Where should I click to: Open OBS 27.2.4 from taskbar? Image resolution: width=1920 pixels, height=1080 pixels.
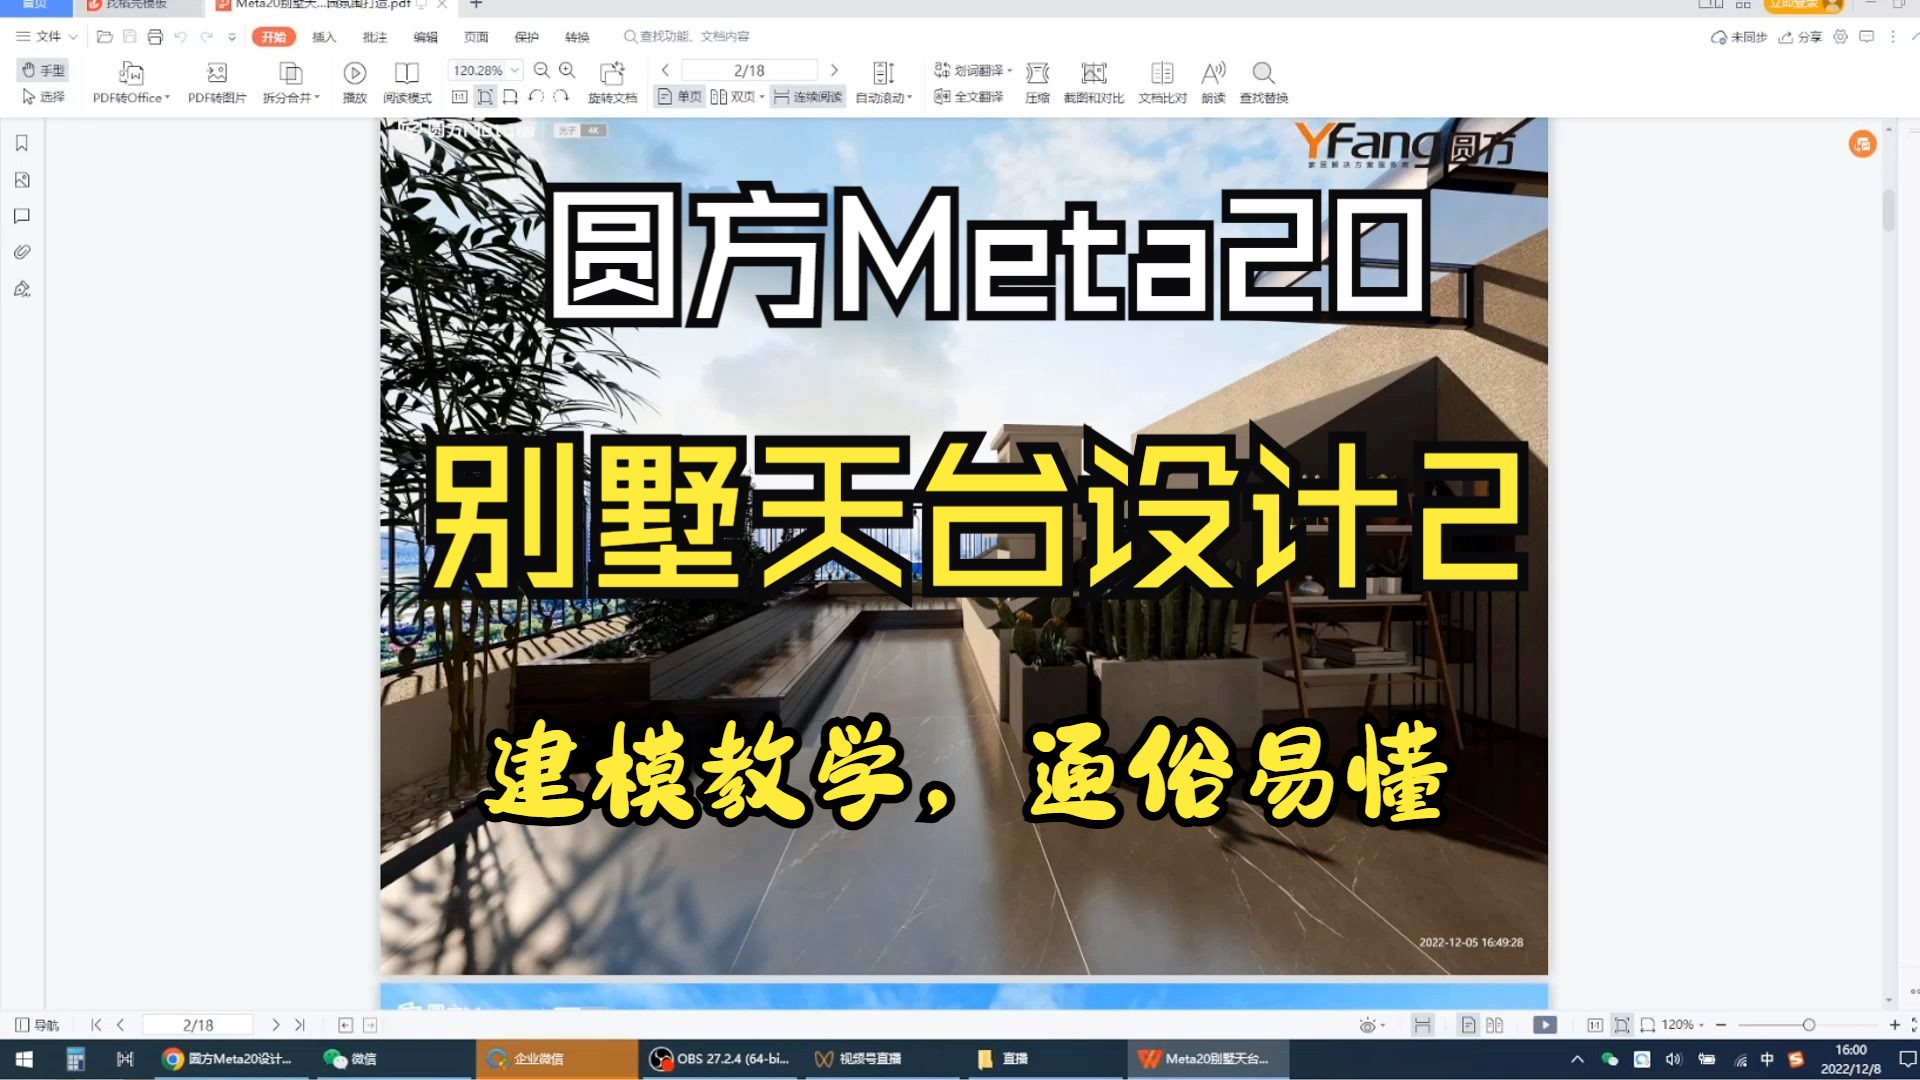(x=720, y=1058)
